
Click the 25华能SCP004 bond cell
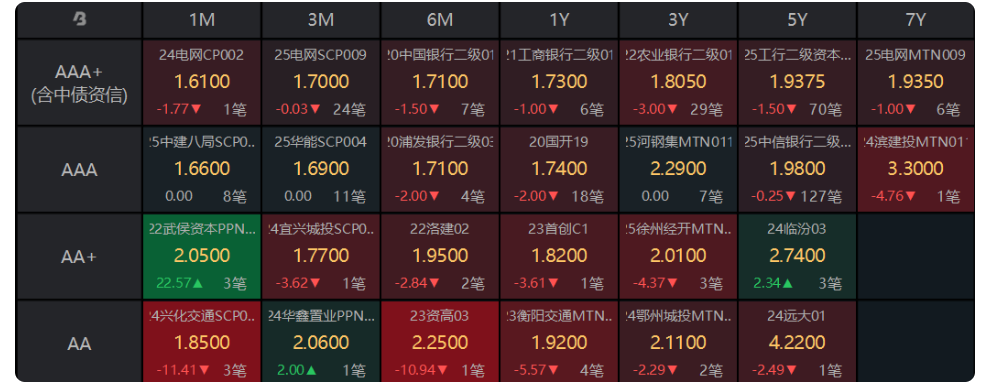(x=321, y=170)
